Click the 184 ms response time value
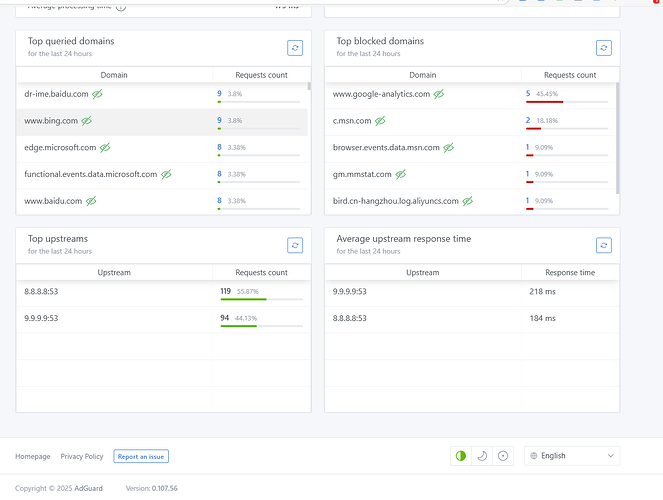The height and width of the screenshot is (500, 663). click(542, 318)
